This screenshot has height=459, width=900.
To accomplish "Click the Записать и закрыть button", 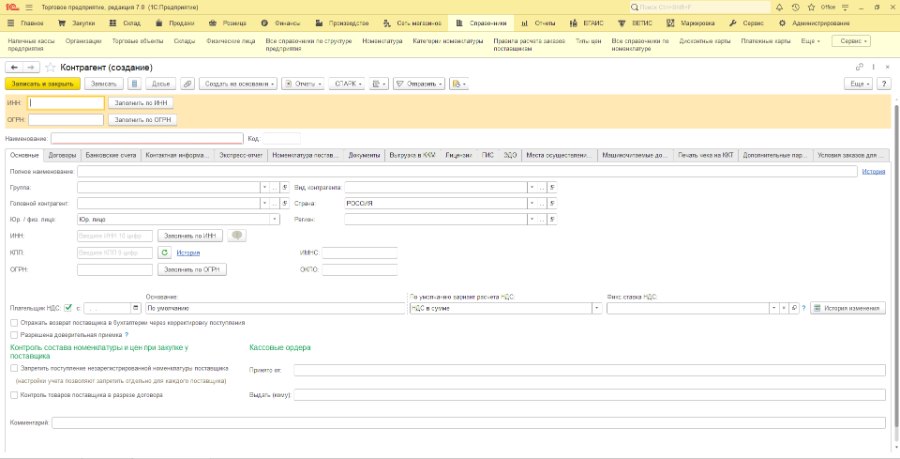I will 42,84.
